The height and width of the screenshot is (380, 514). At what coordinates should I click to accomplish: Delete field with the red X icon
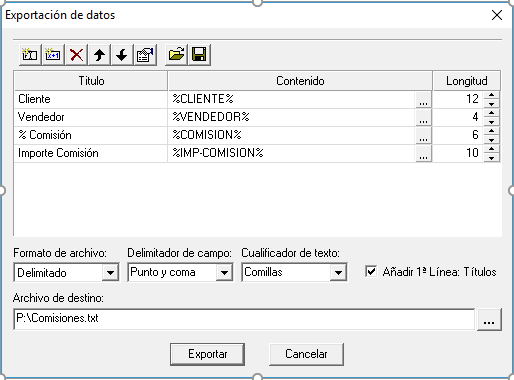pos(76,55)
